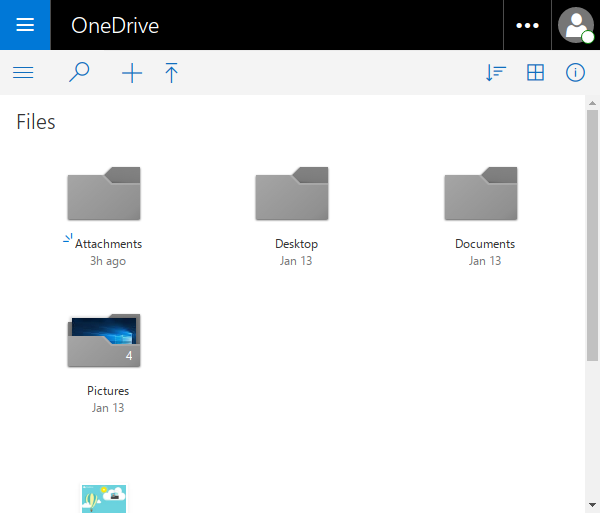
Task: Open the account profile avatar
Action: [576, 25]
